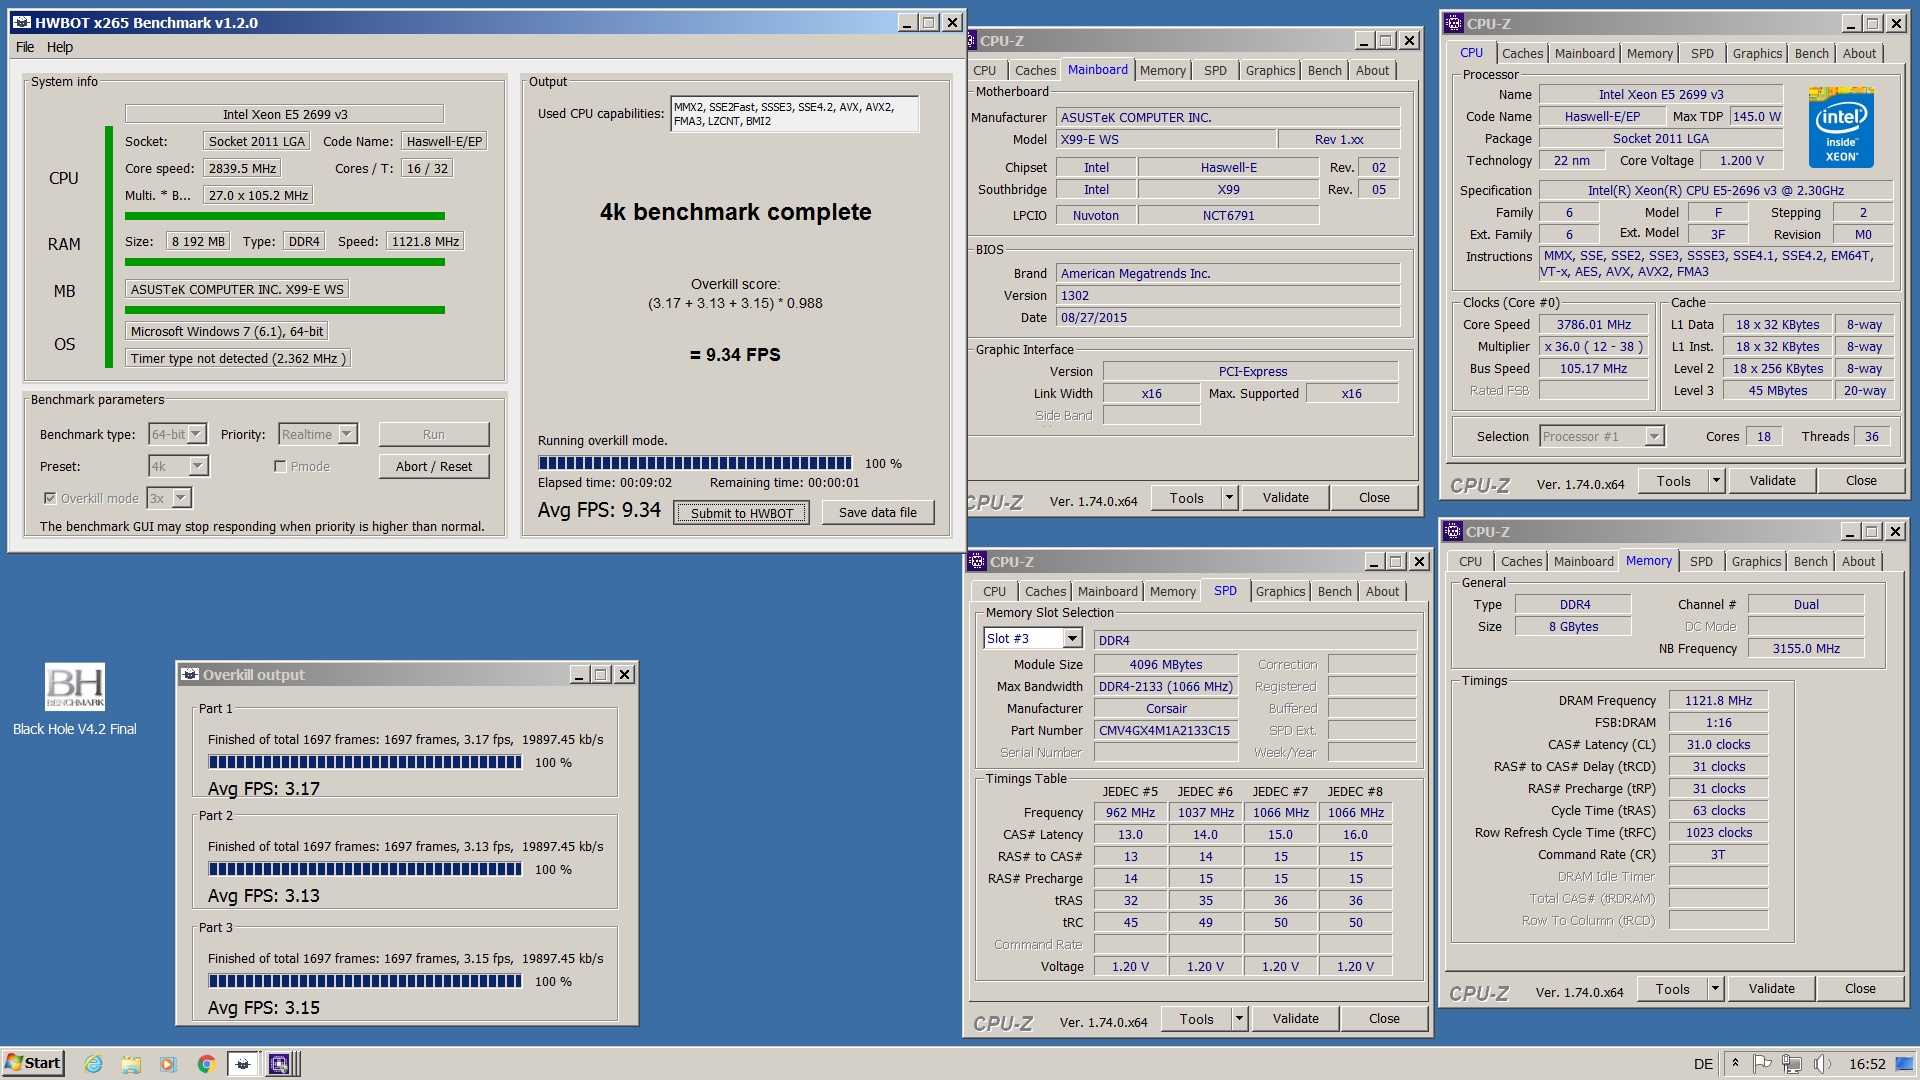Viewport: 1920px width, 1080px height.
Task: Click the Submit to HWBOT button
Action: click(x=741, y=513)
